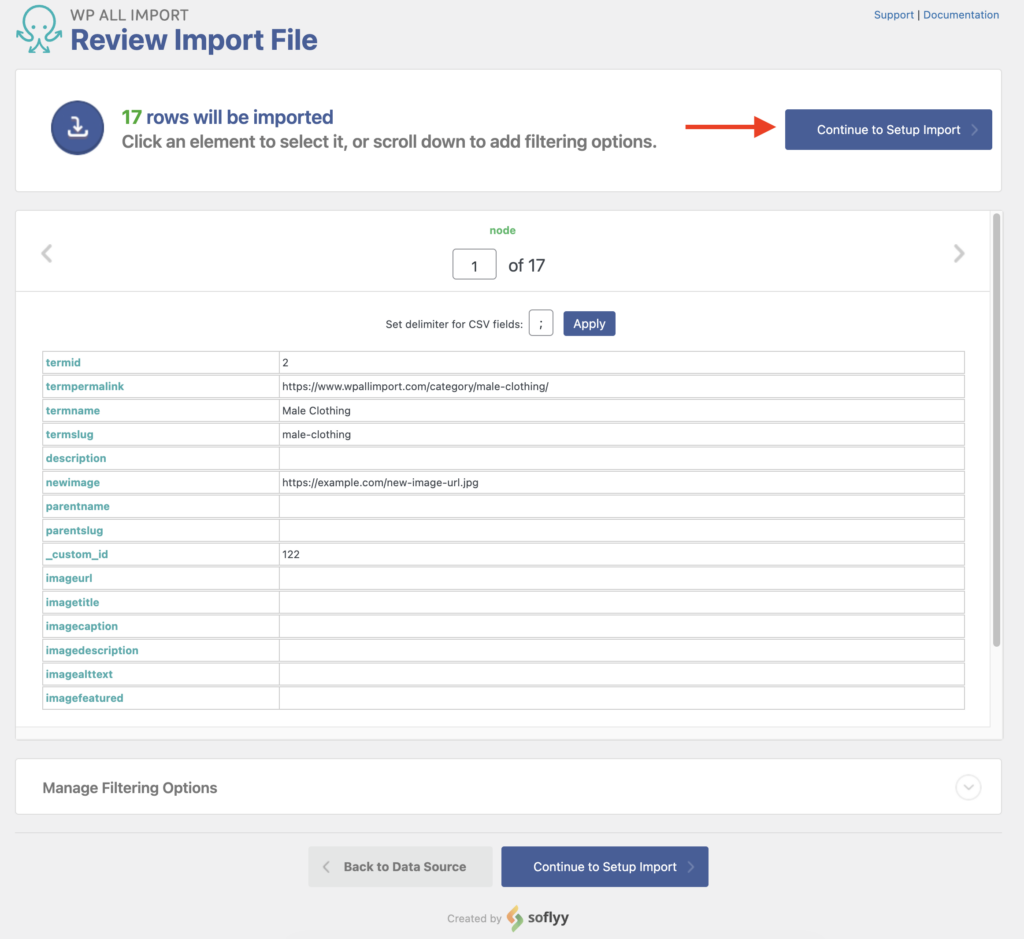Viewport: 1024px width, 939px height.
Task: Go to the next record with the right chevron
Action: (958, 253)
